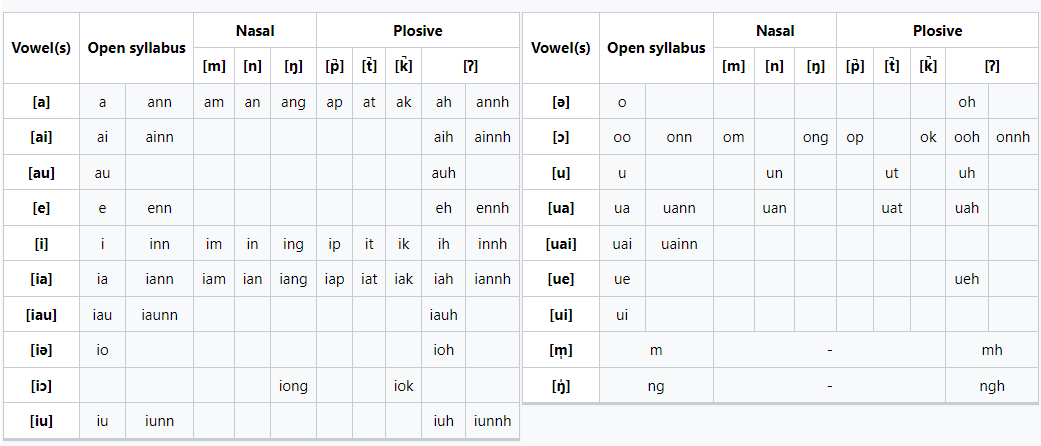The width and height of the screenshot is (1041, 446).
Task: Click the 'iunnh' cell
Action: pyautogui.click(x=492, y=421)
